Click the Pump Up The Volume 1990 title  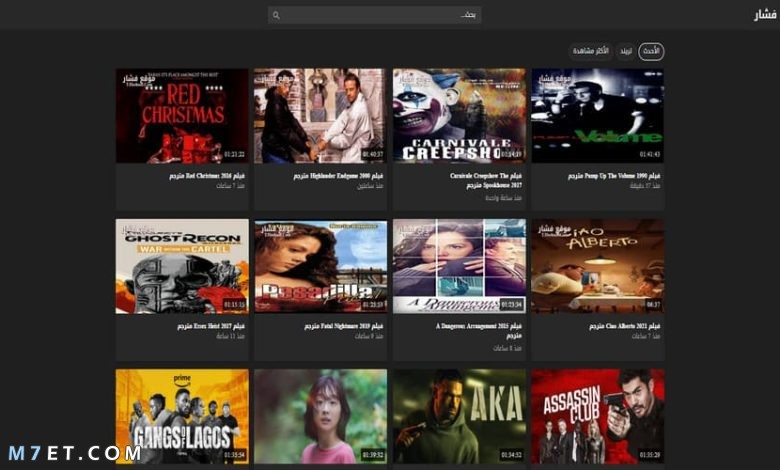pyautogui.click(x=614, y=176)
